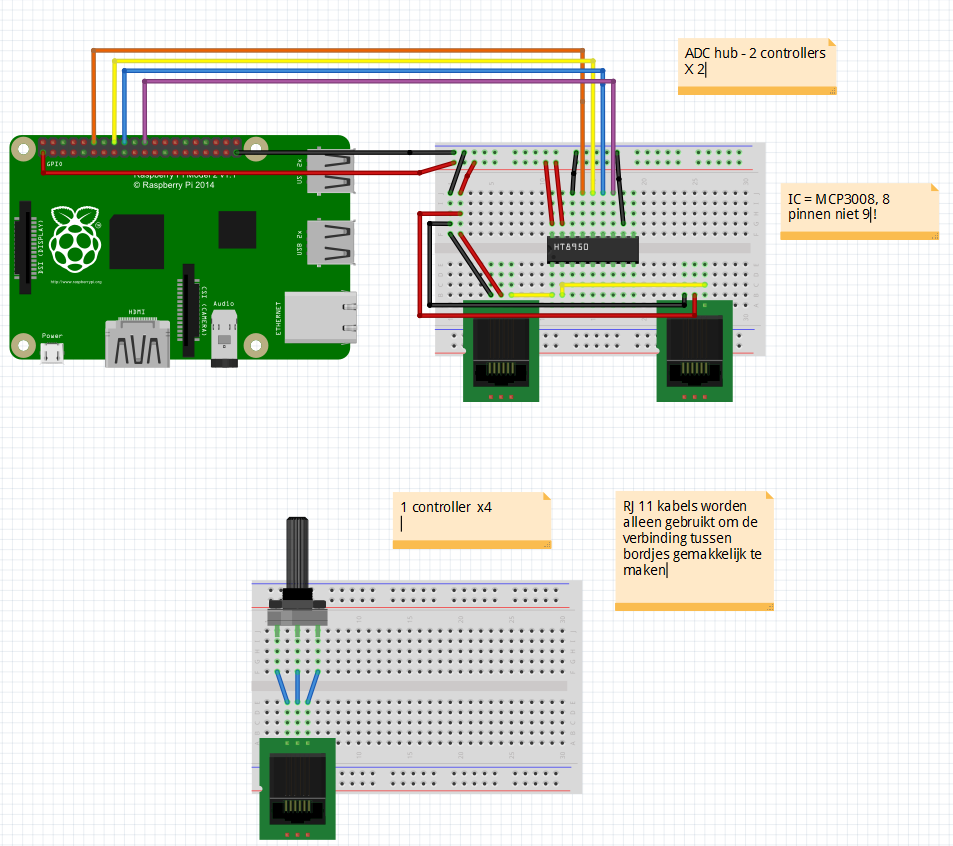Screen dimensions: 953x846
Task: Select the RJ11 jack below the controller breadboard
Action: 297,790
